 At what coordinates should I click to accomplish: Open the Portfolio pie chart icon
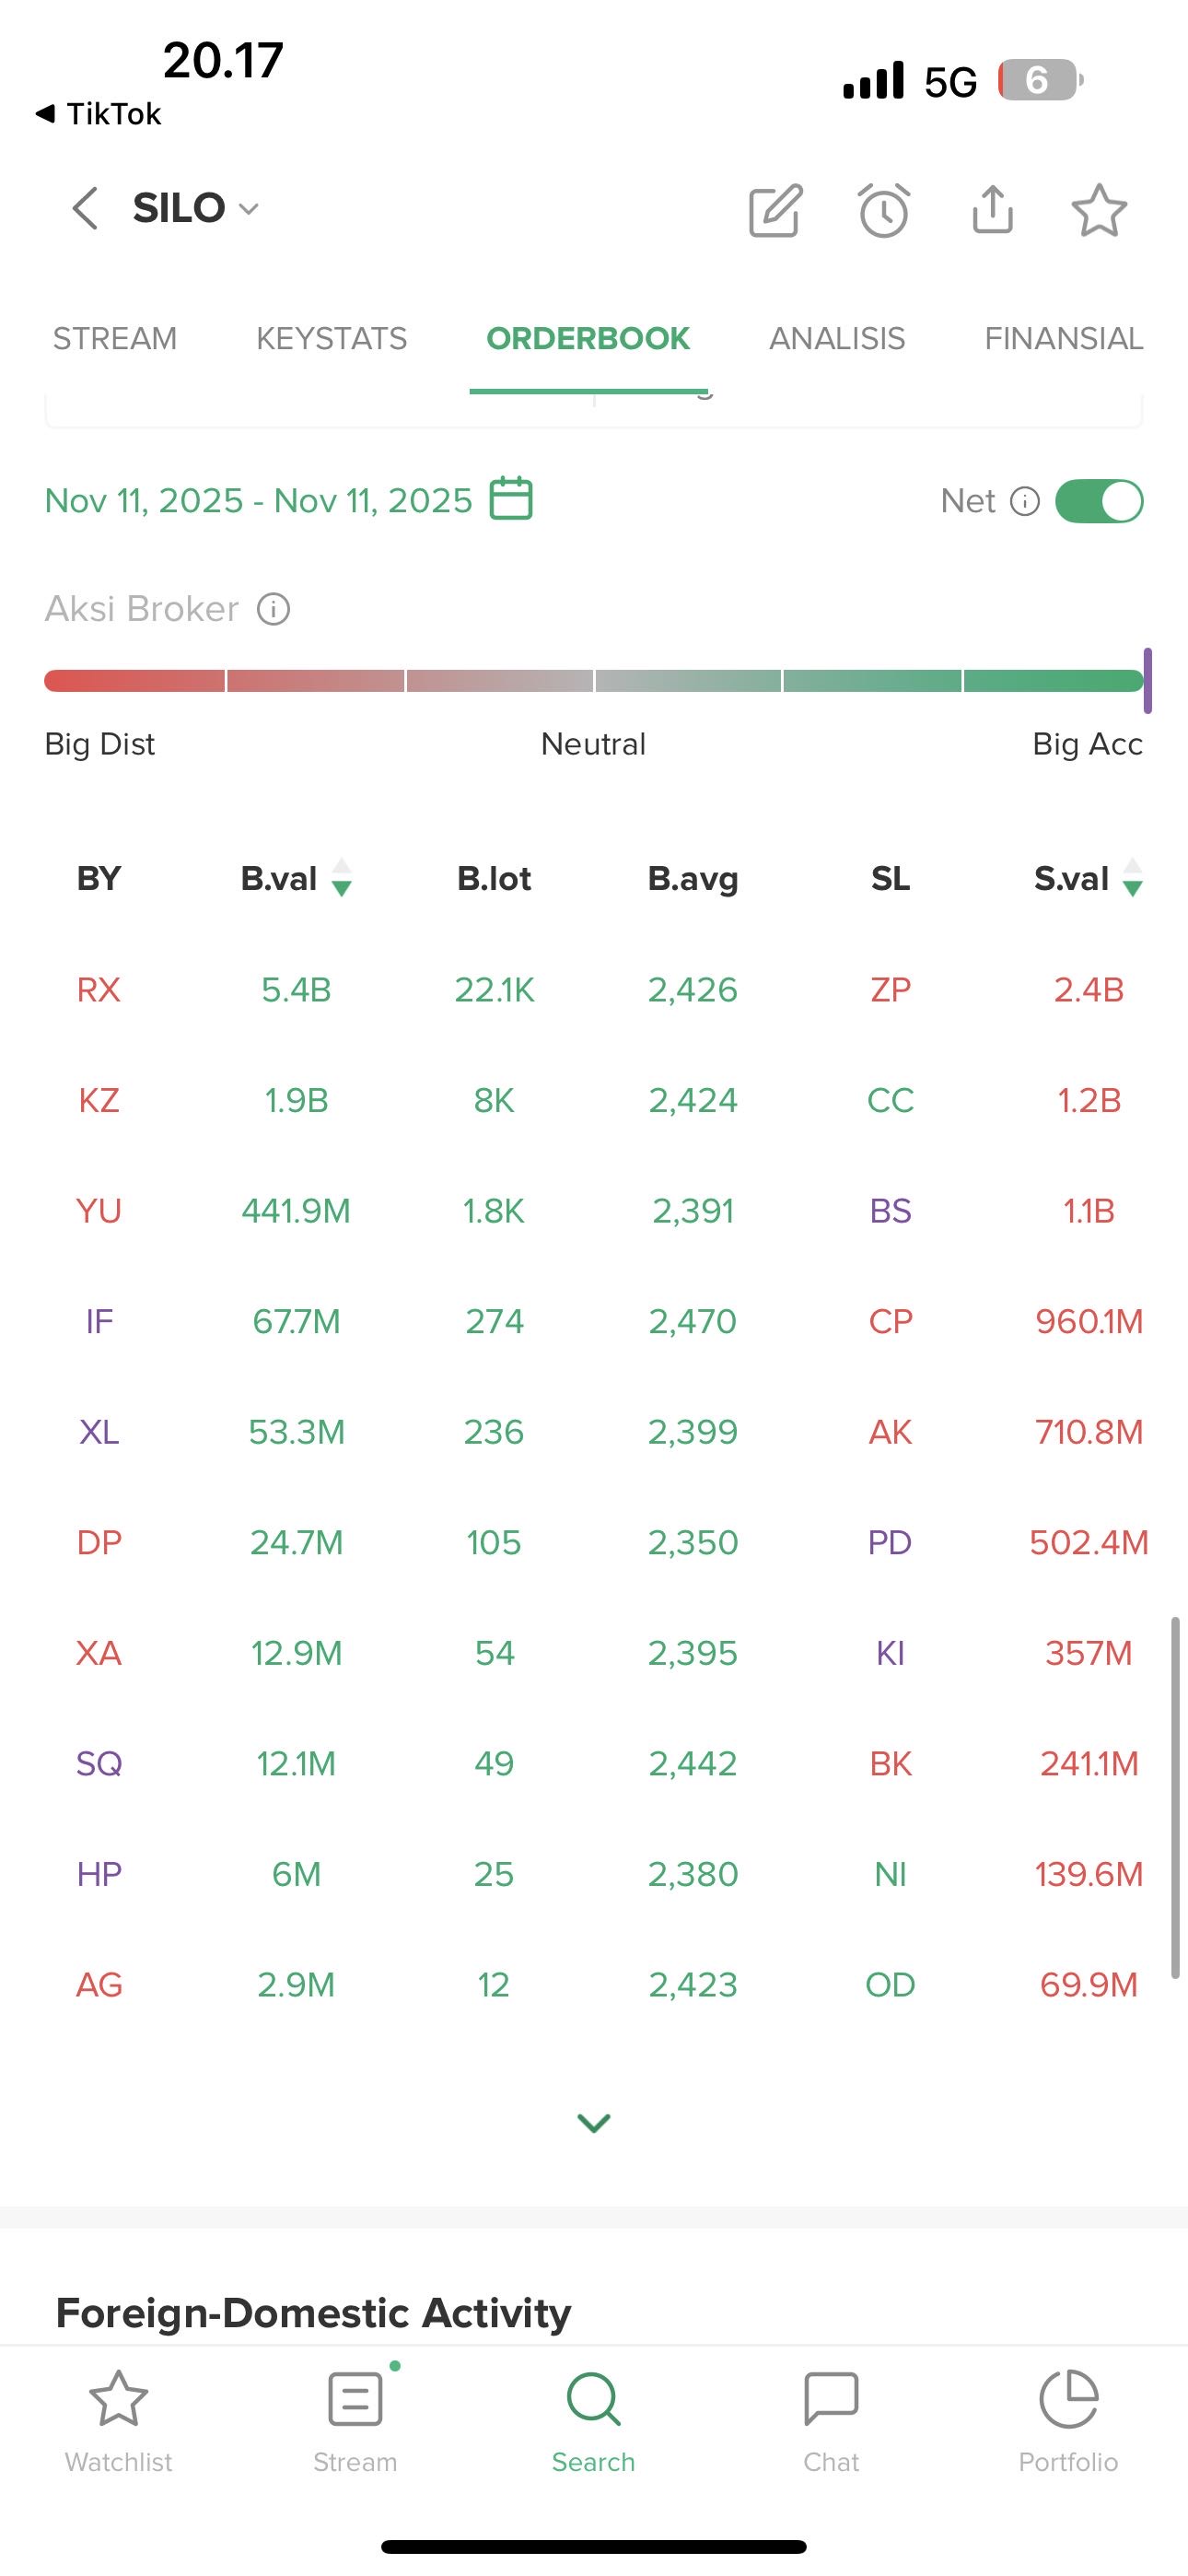1068,2399
